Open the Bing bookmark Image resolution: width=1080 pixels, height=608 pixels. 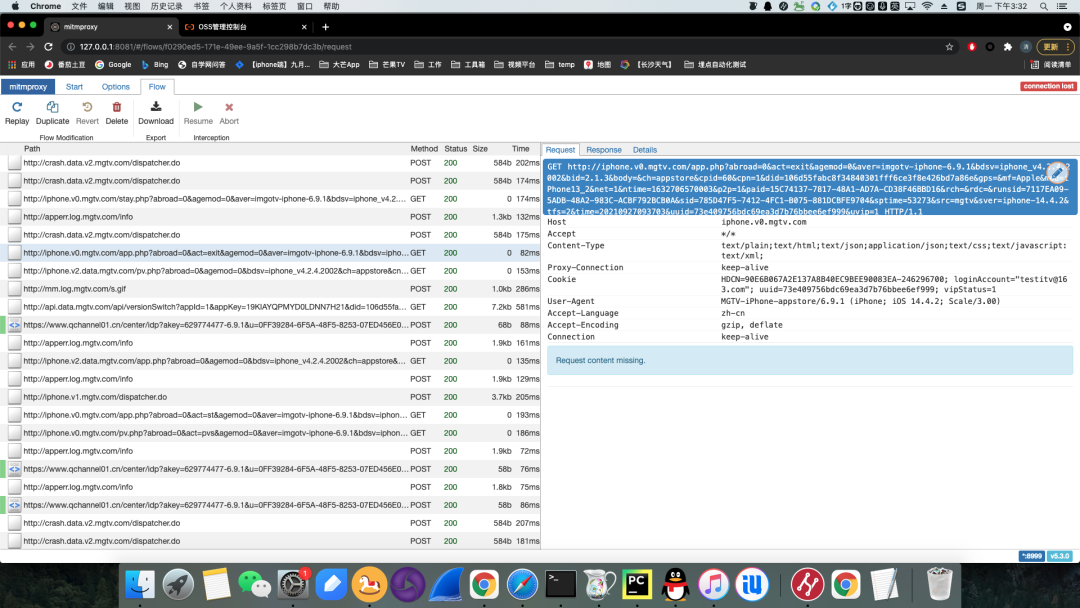point(155,65)
